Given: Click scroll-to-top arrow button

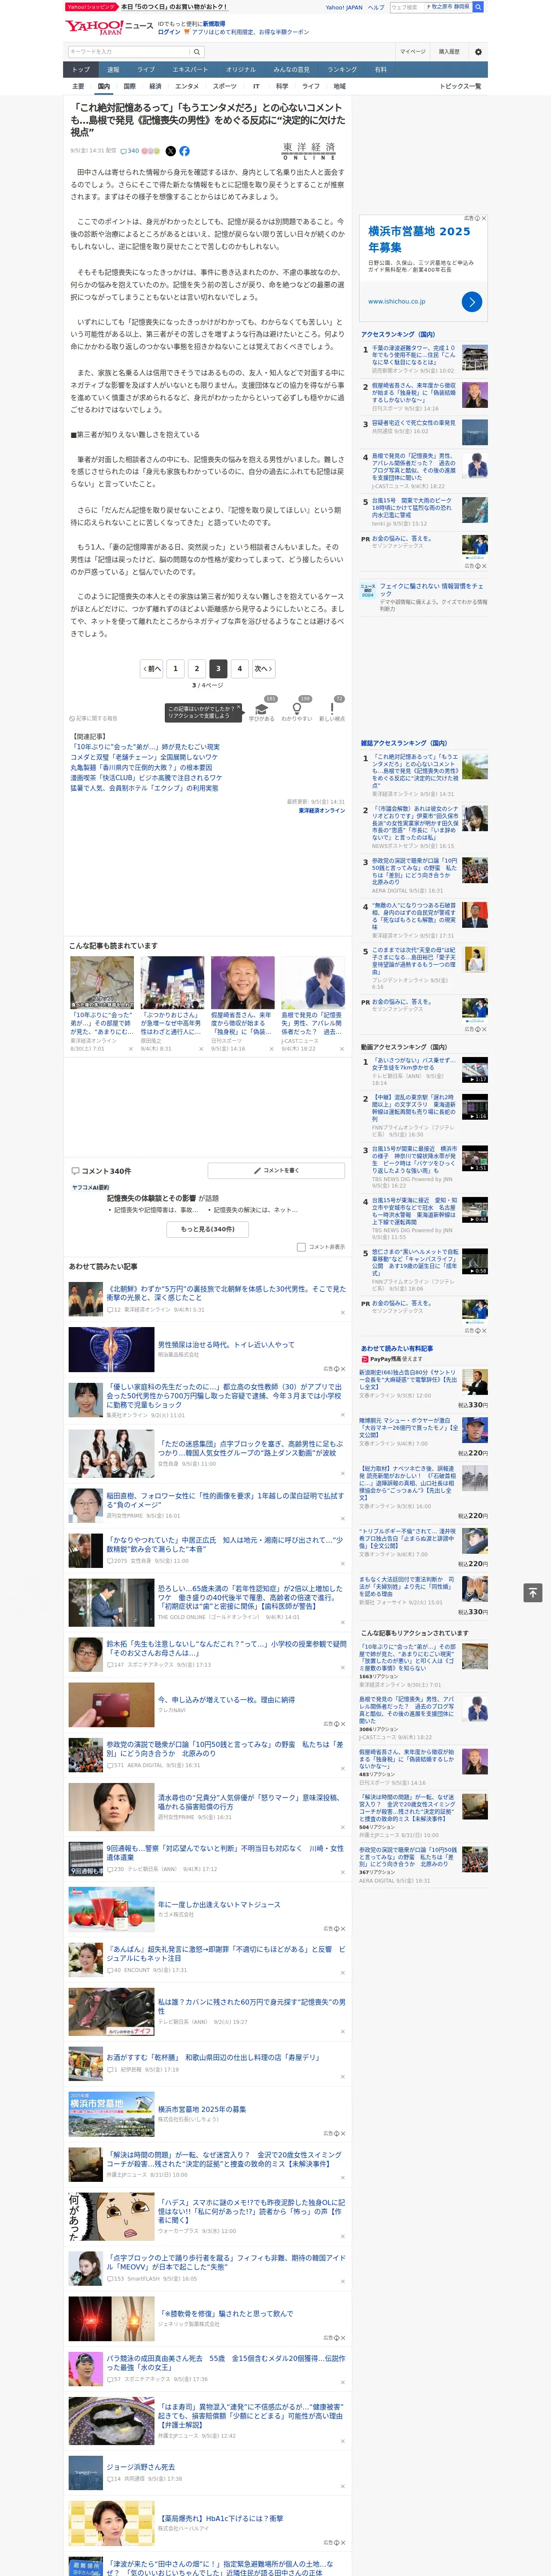Looking at the screenshot, I should pos(533,1592).
